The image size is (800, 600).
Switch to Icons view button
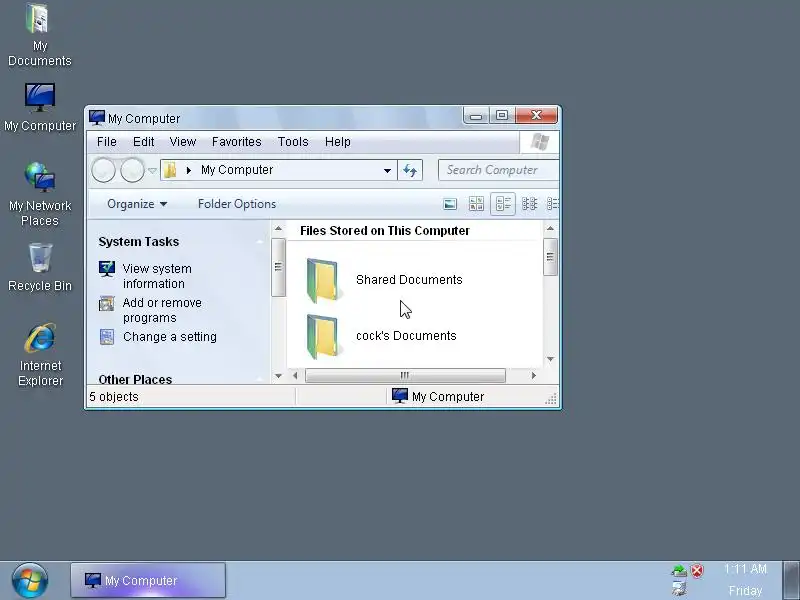tap(529, 204)
